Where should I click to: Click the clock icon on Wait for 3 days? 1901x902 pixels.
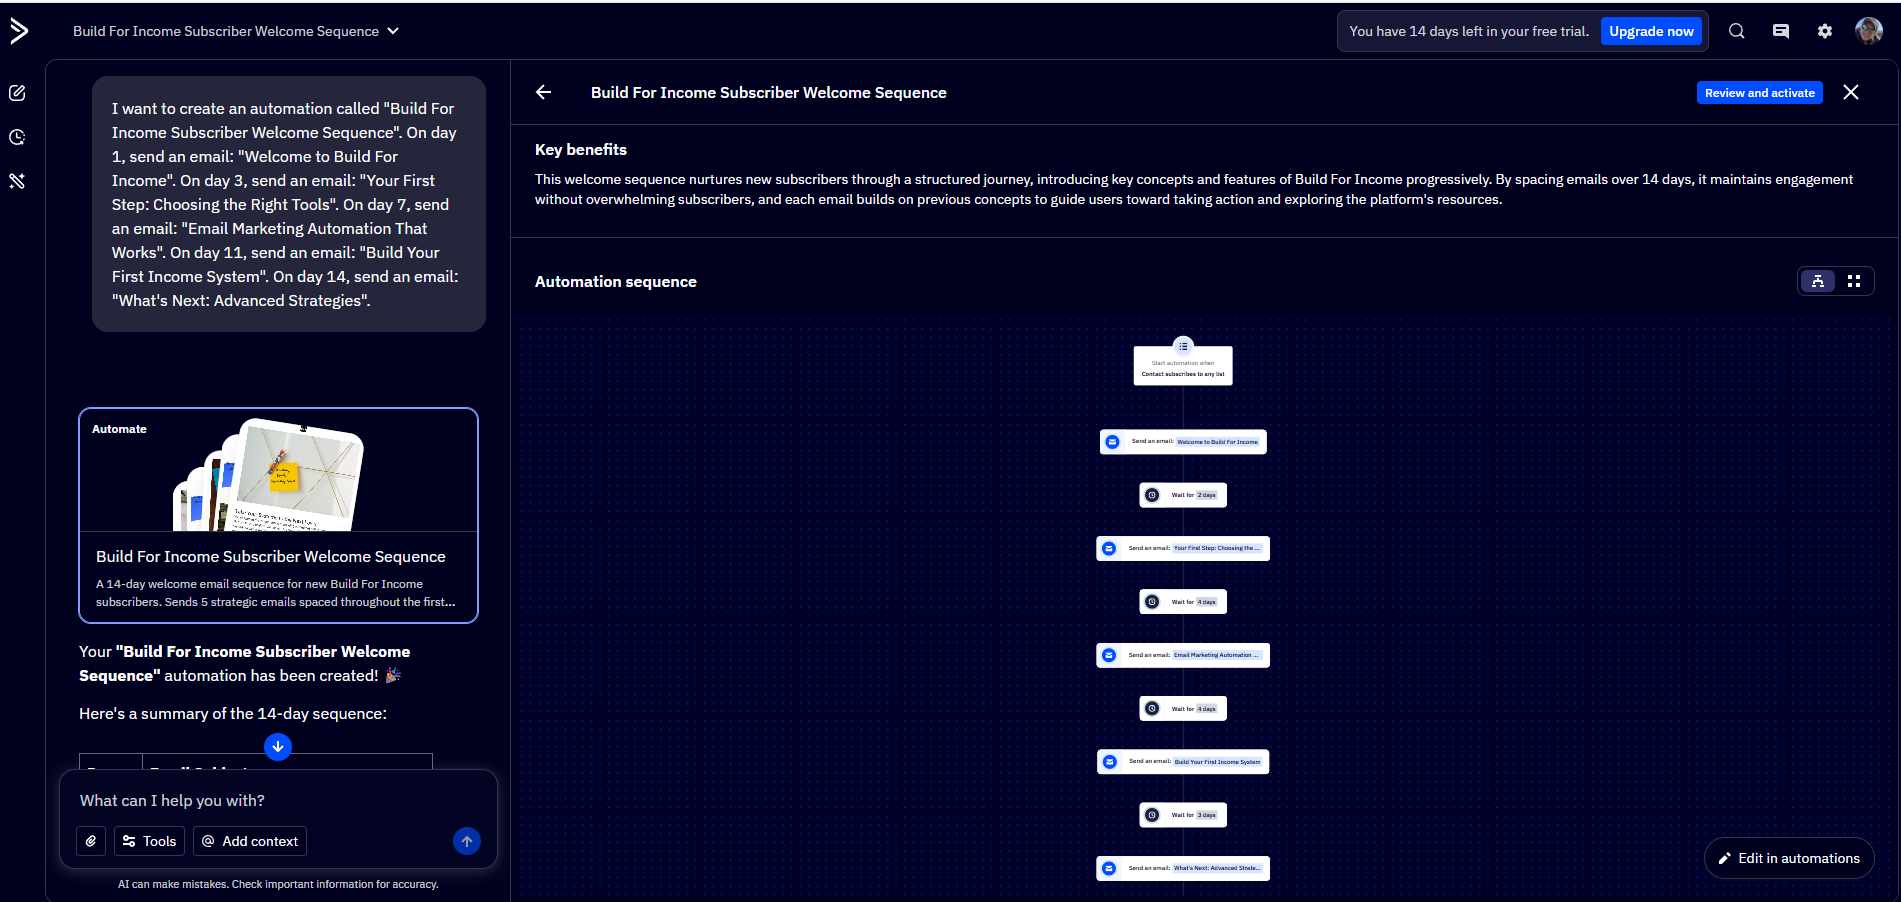click(x=1152, y=815)
